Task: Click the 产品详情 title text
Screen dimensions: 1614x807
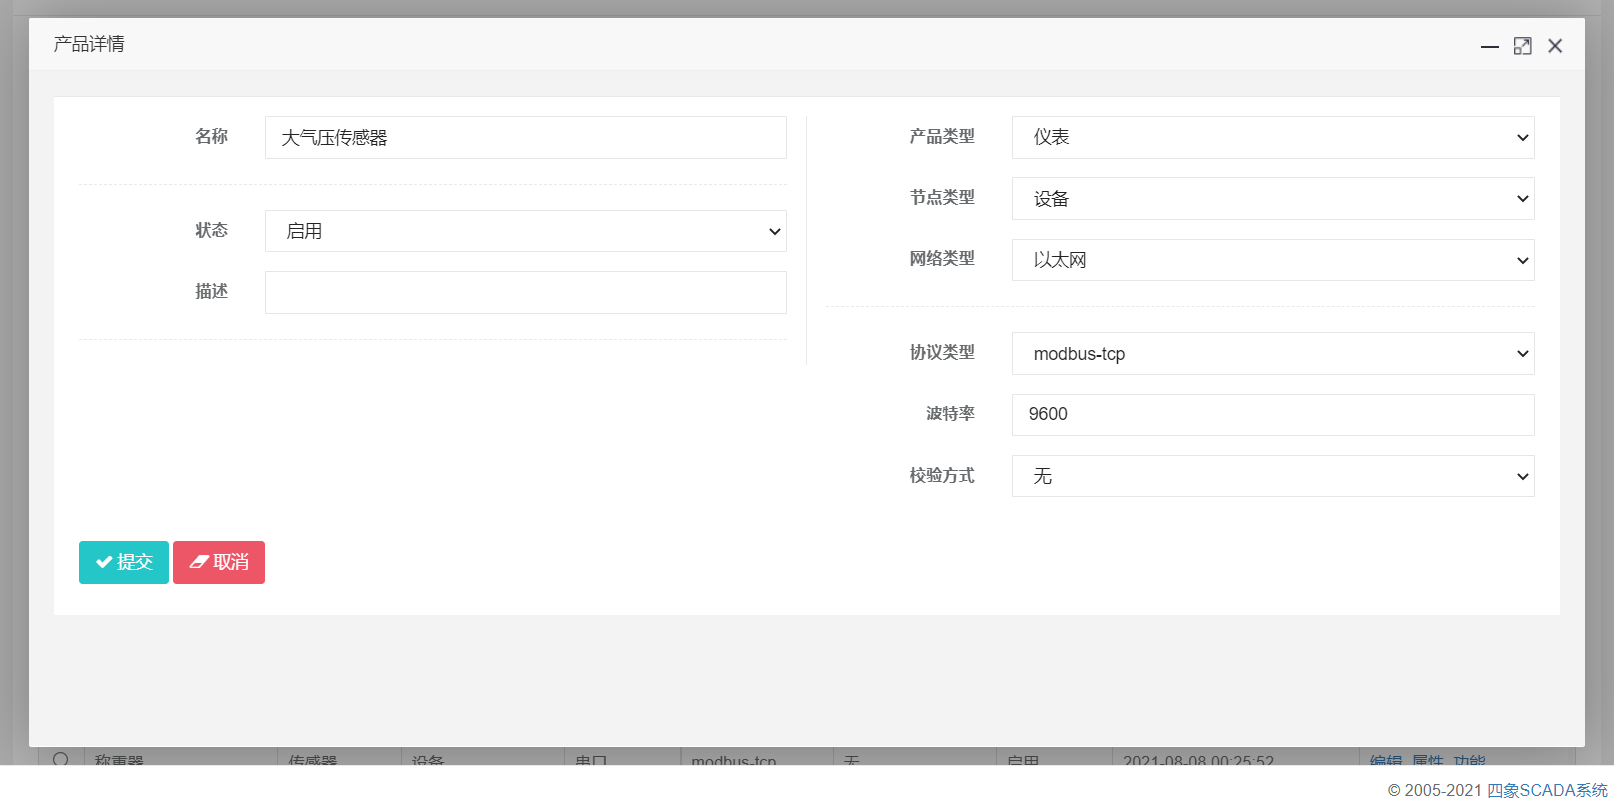Action: click(89, 44)
